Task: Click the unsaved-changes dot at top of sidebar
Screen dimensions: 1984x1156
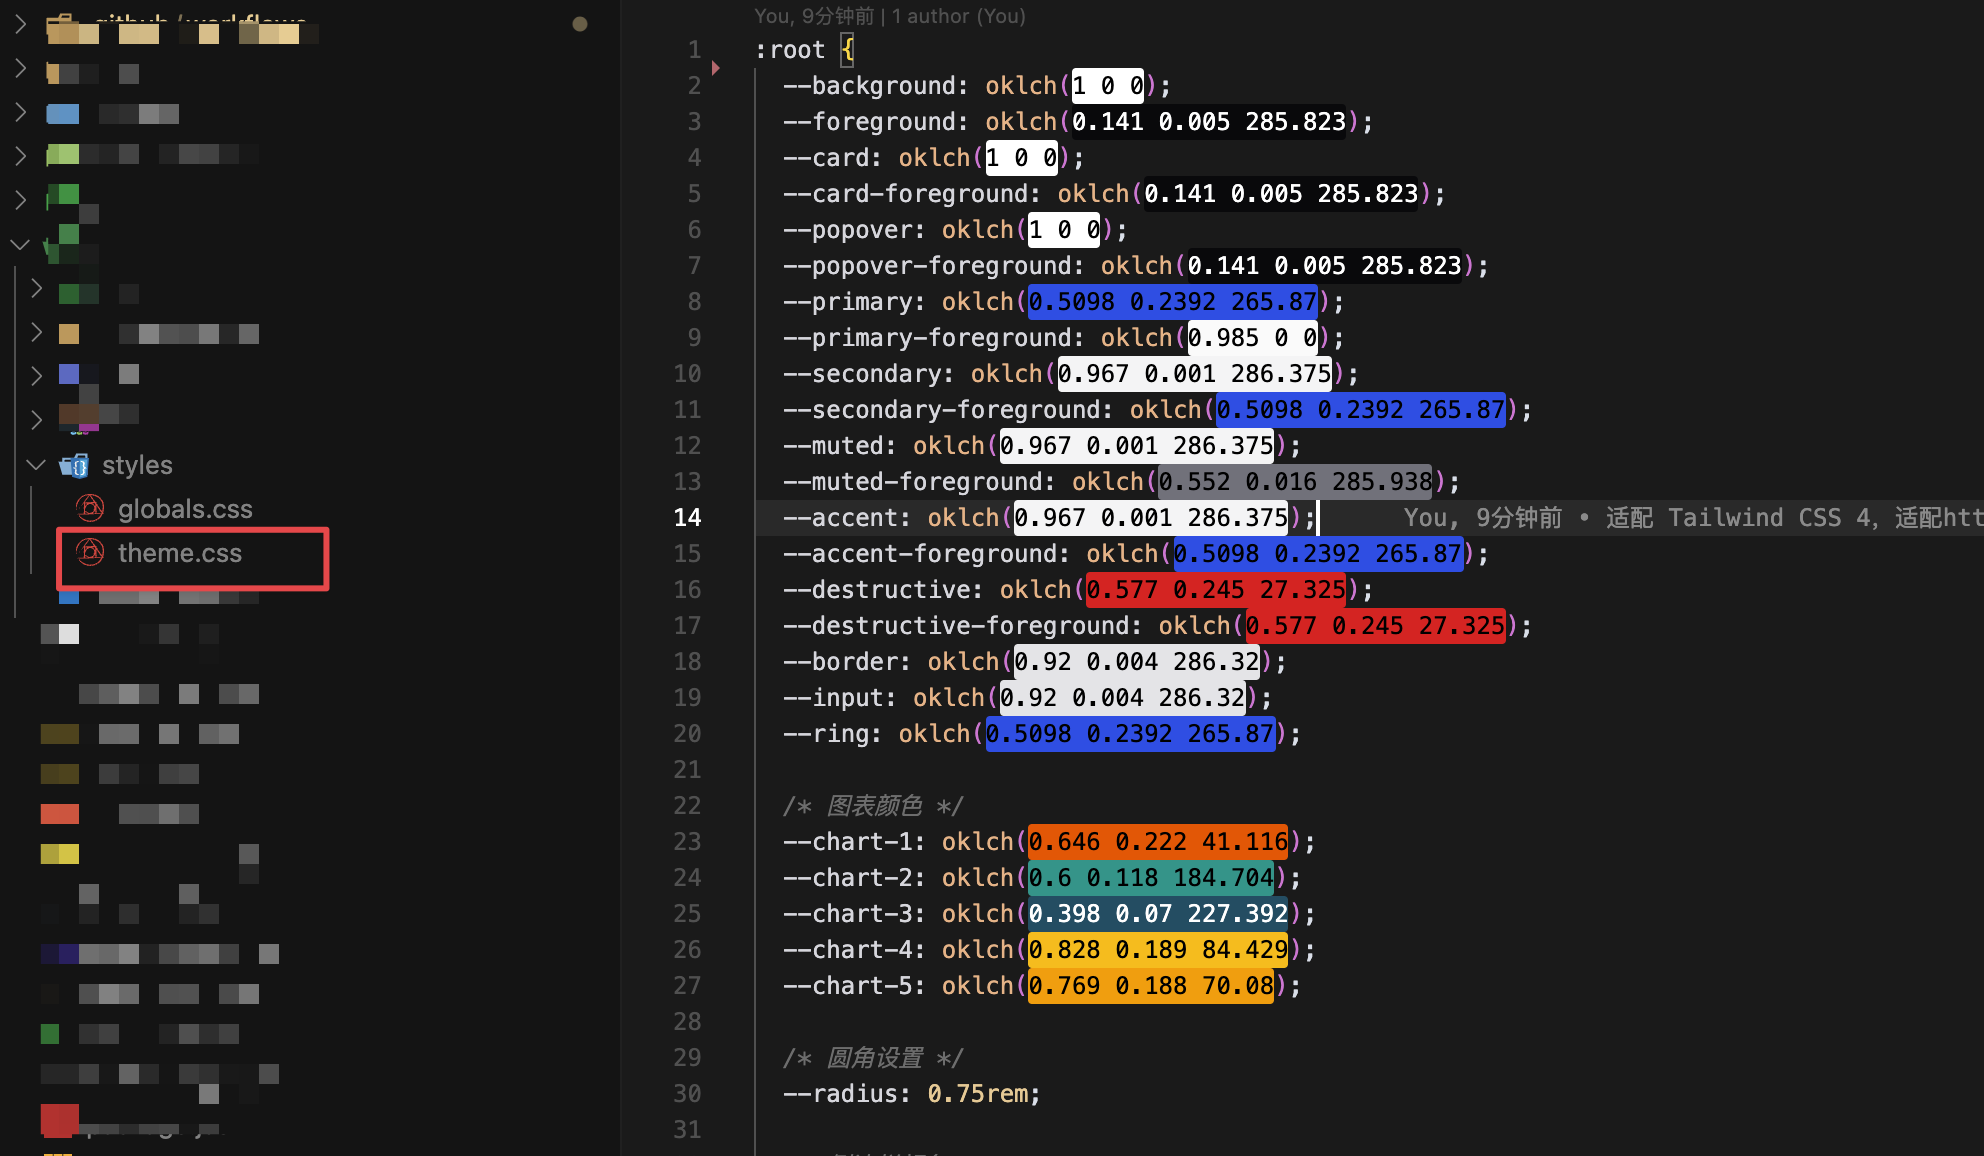Action: [x=580, y=24]
